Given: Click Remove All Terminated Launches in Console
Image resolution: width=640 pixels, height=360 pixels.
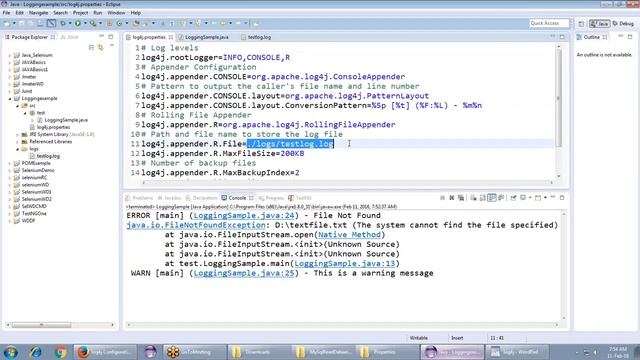Looking at the screenshot, I should (x=461, y=198).
